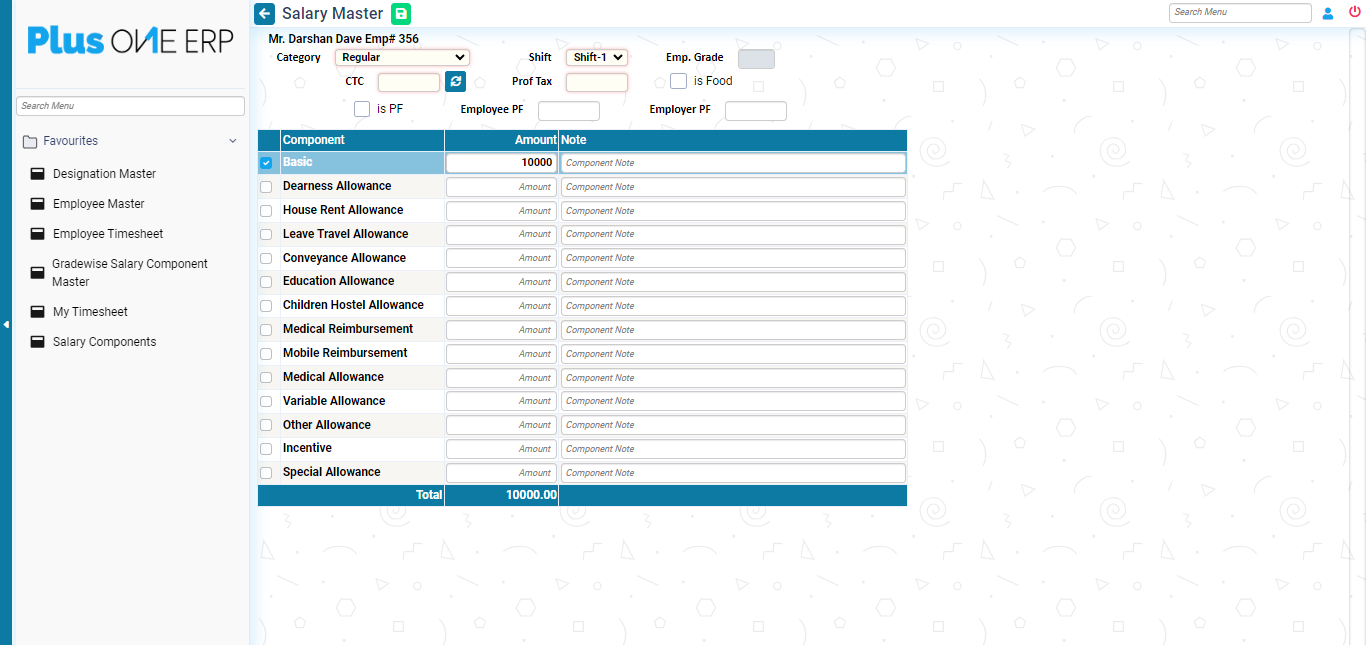Open Employee Master from sidebar
The image size is (1366, 645).
pos(98,204)
